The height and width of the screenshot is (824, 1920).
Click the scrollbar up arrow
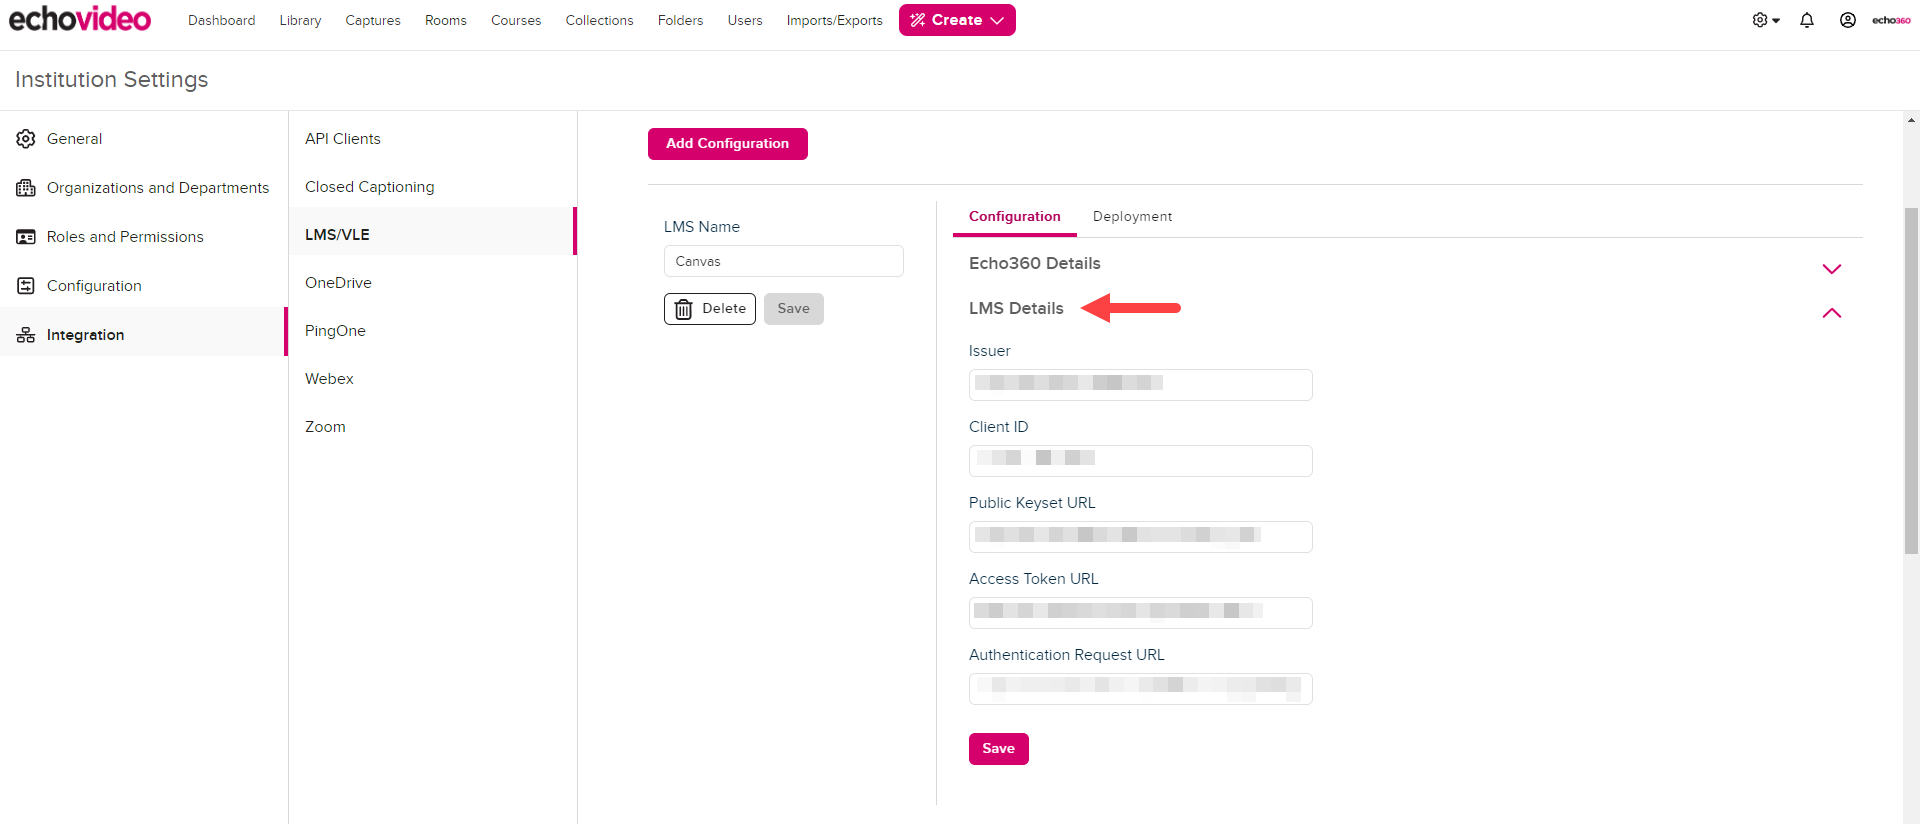[1911, 120]
